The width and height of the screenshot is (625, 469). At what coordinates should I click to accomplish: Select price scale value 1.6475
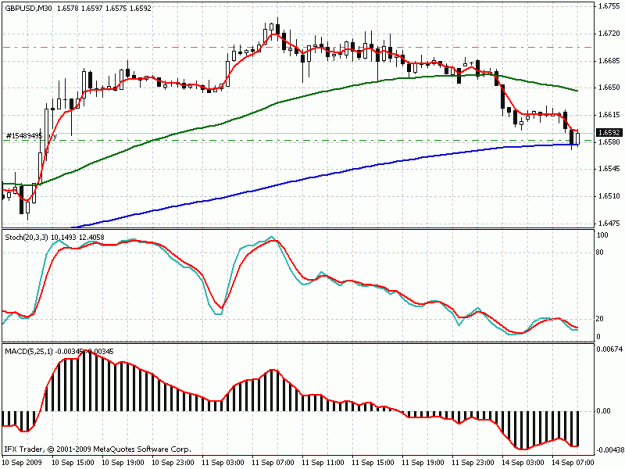pyautogui.click(x=609, y=223)
